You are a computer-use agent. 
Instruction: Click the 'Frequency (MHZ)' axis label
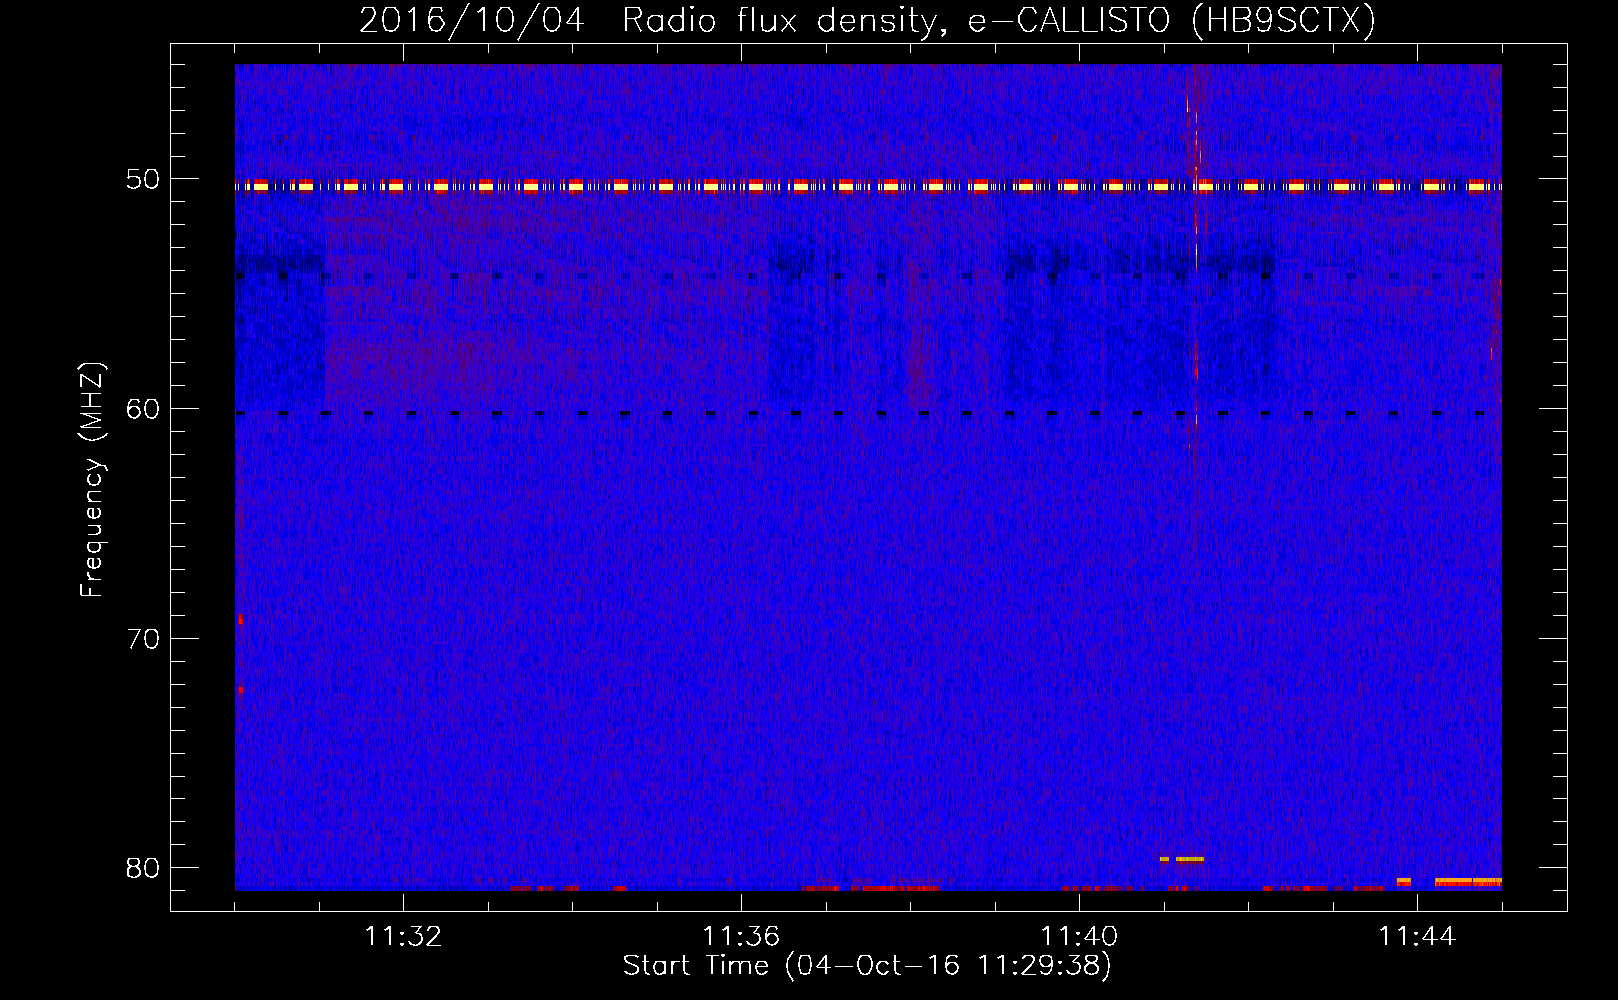point(92,480)
